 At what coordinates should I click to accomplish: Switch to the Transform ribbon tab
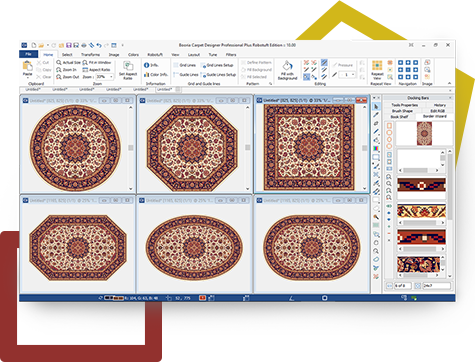click(x=90, y=55)
